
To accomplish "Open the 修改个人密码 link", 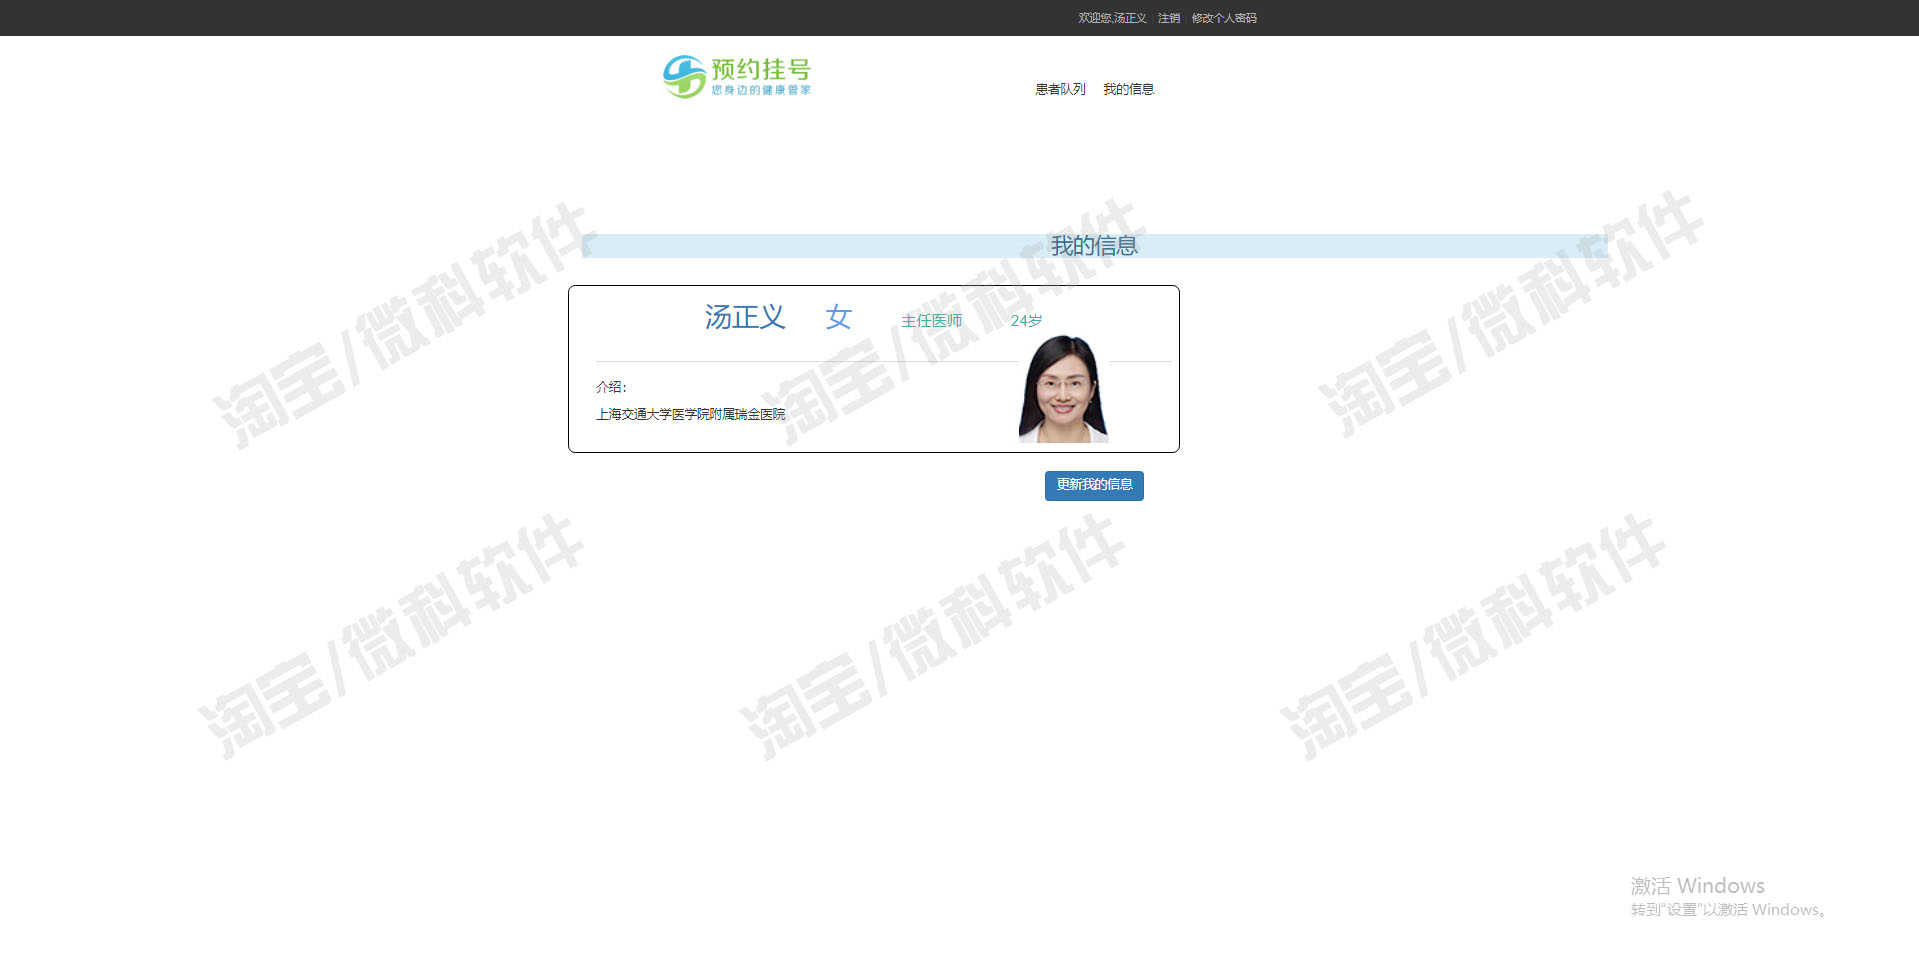I will click(x=1224, y=18).
